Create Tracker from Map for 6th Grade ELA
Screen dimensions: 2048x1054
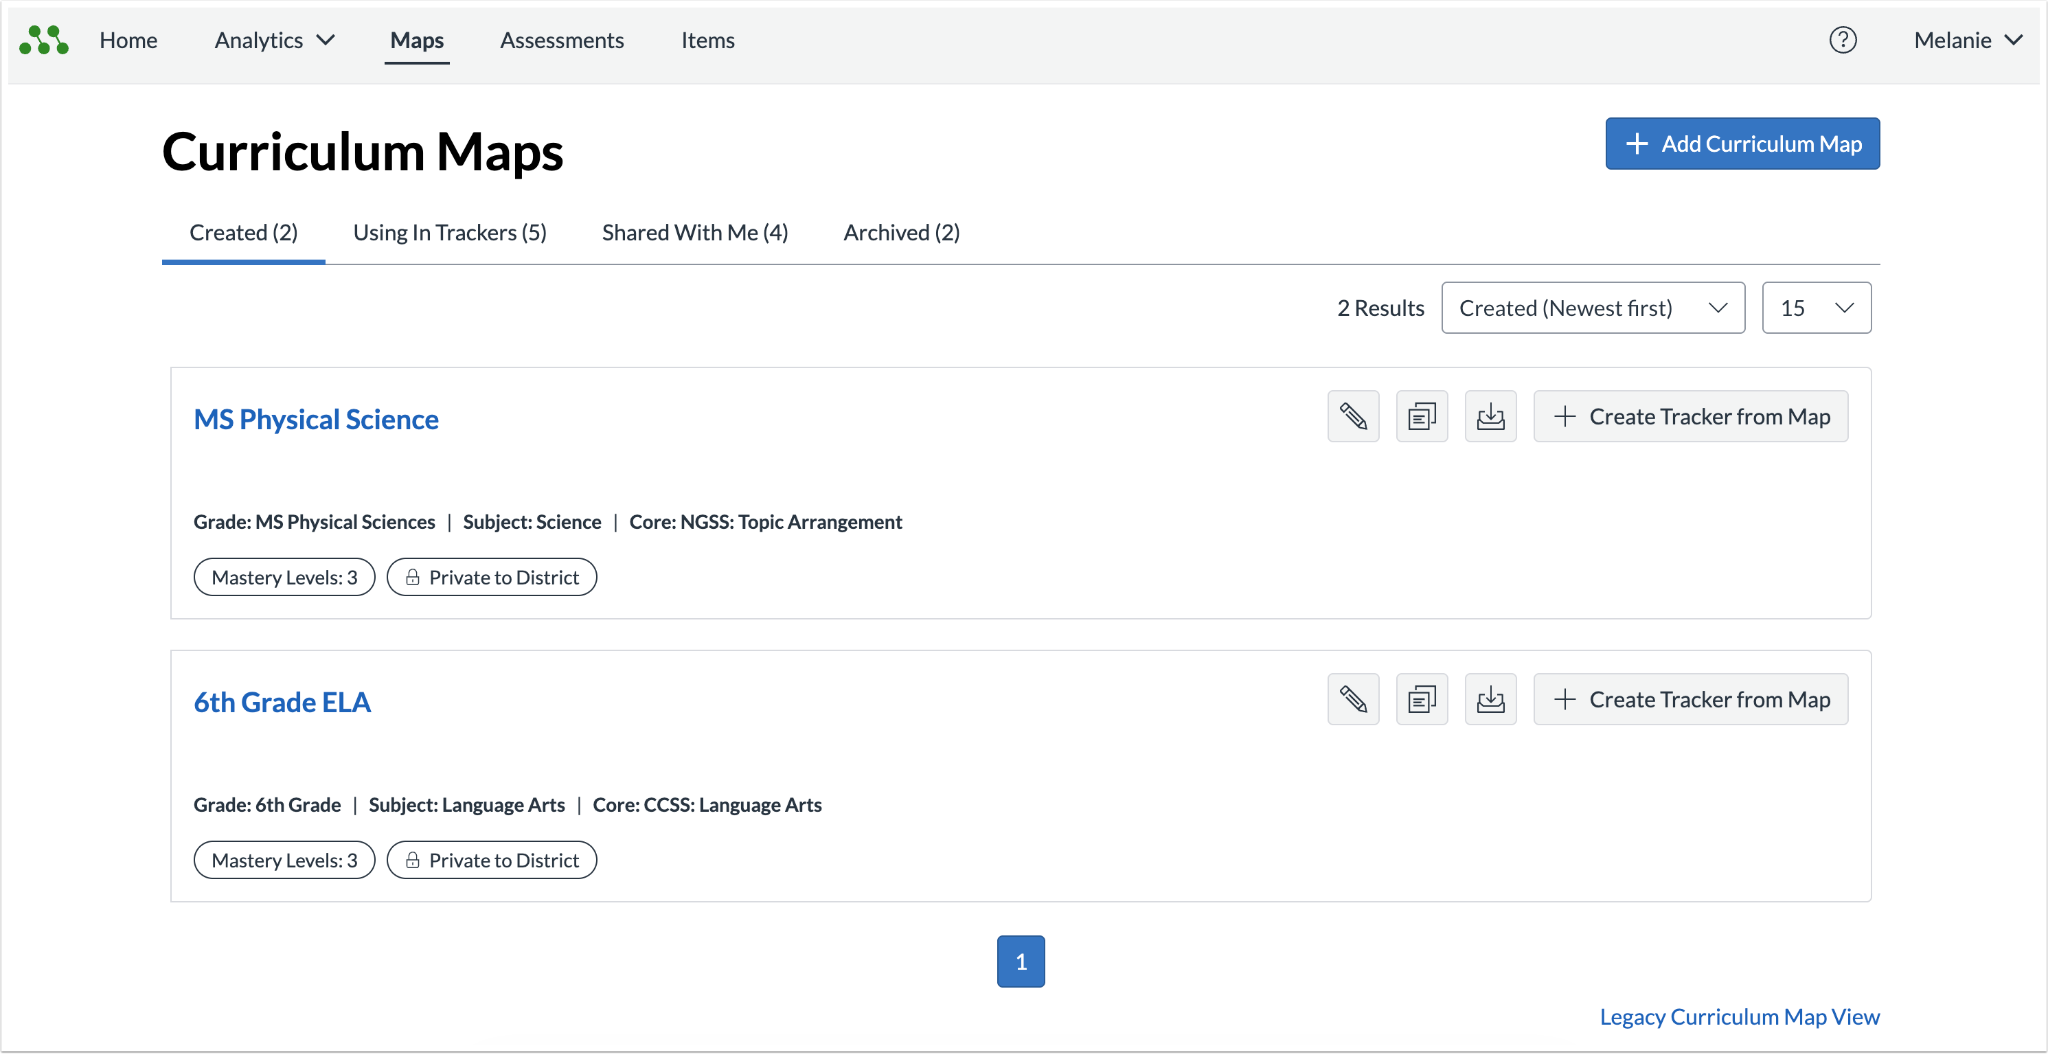(1691, 699)
